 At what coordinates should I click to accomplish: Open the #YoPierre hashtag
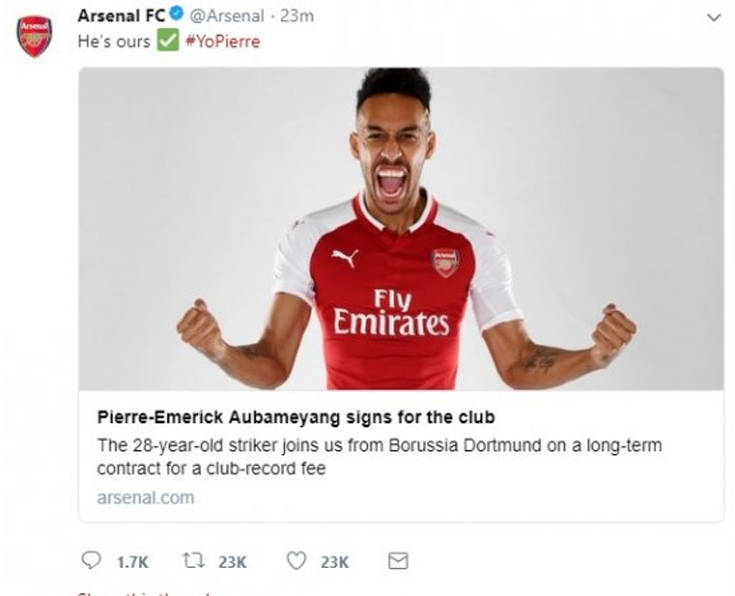(x=222, y=42)
